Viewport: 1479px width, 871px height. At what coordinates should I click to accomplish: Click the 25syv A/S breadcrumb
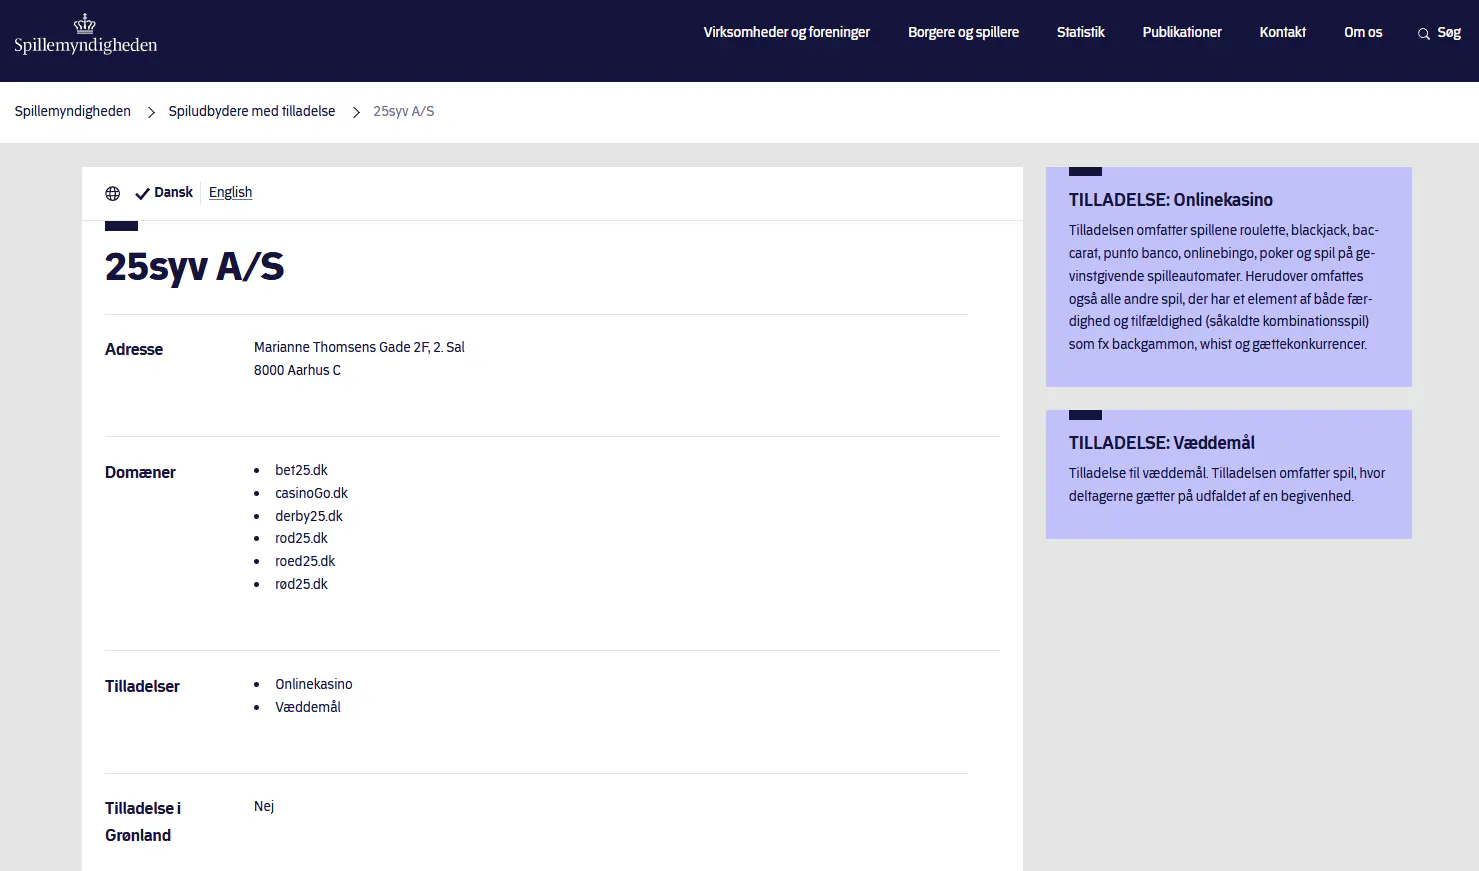click(404, 111)
